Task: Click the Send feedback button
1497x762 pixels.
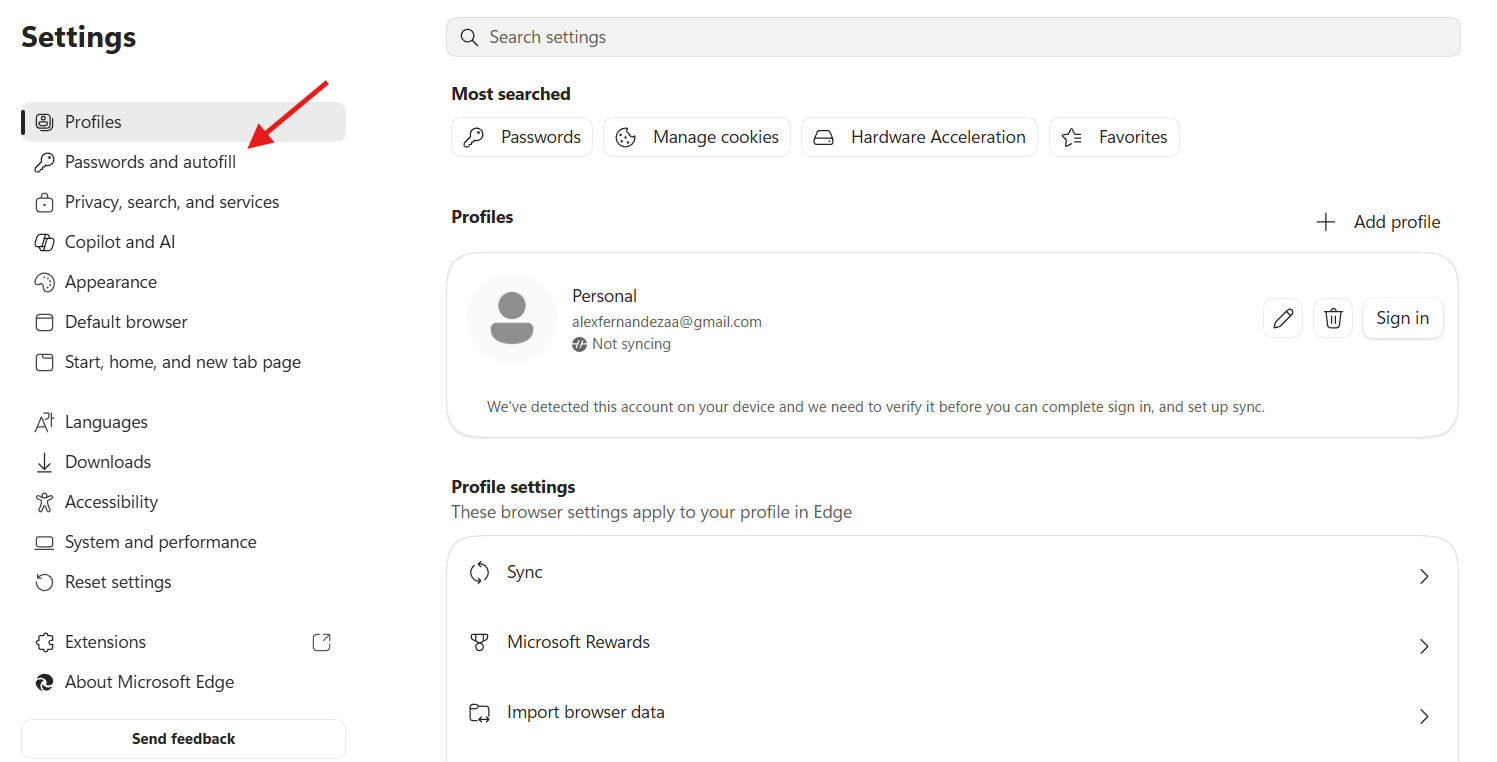Action: [184, 739]
